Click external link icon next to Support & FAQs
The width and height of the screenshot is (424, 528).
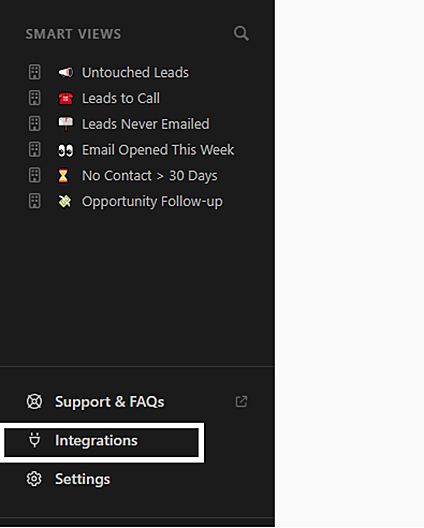(x=241, y=401)
